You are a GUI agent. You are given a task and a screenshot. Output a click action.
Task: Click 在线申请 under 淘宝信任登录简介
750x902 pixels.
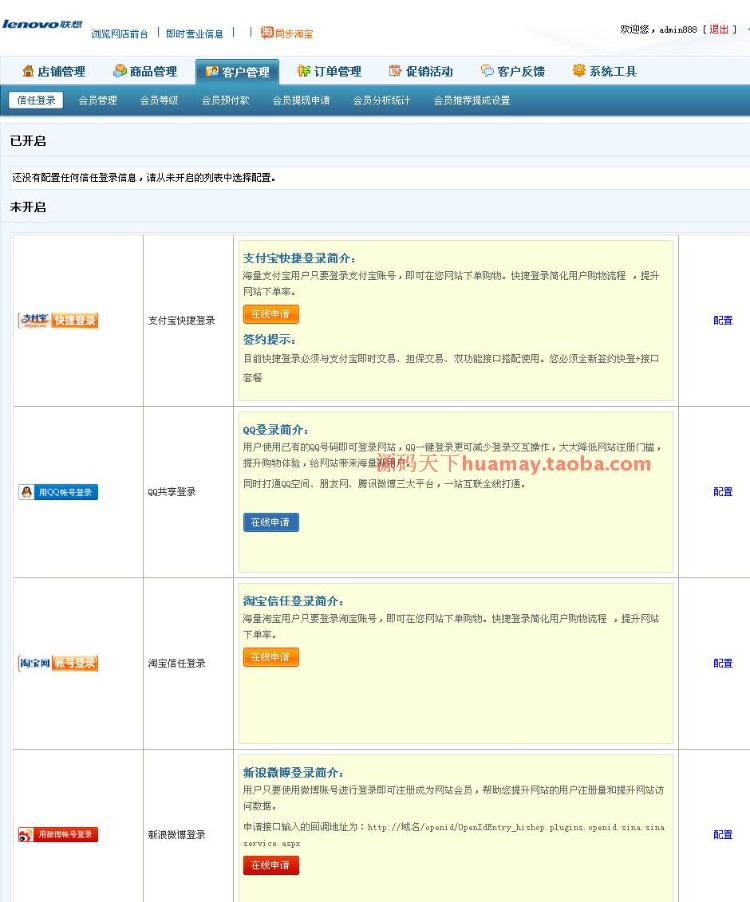271,657
